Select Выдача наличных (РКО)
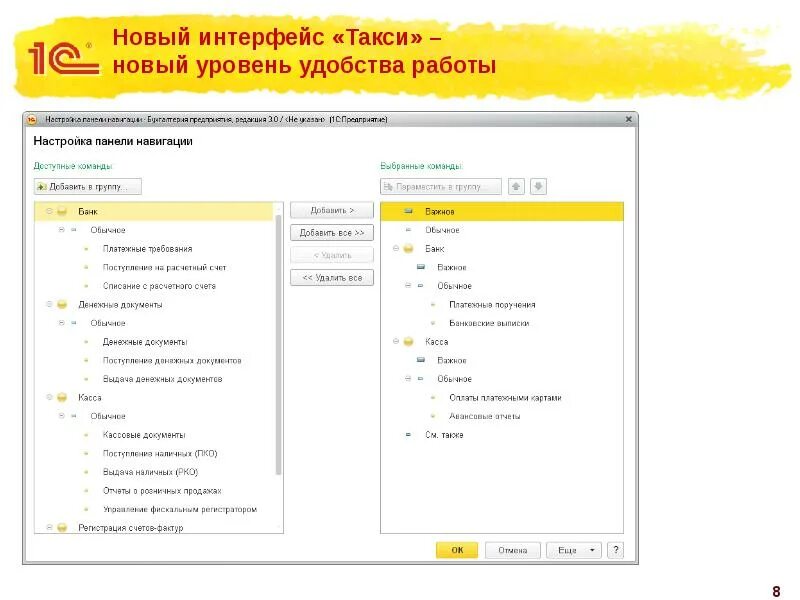 (151, 472)
